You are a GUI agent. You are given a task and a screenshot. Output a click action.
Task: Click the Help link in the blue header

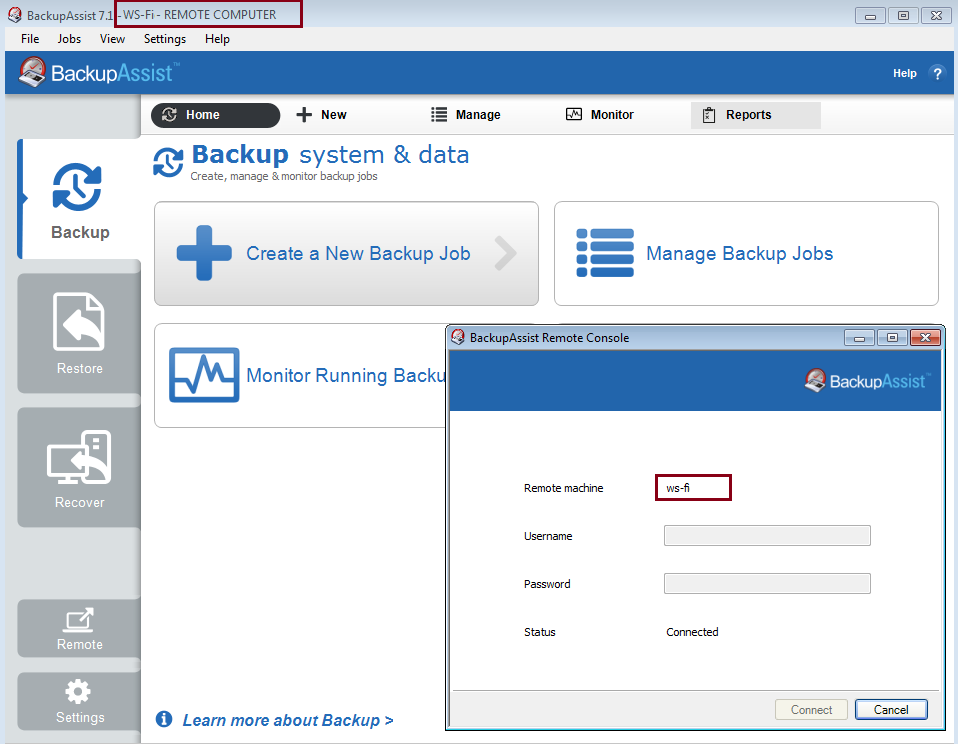coord(904,73)
